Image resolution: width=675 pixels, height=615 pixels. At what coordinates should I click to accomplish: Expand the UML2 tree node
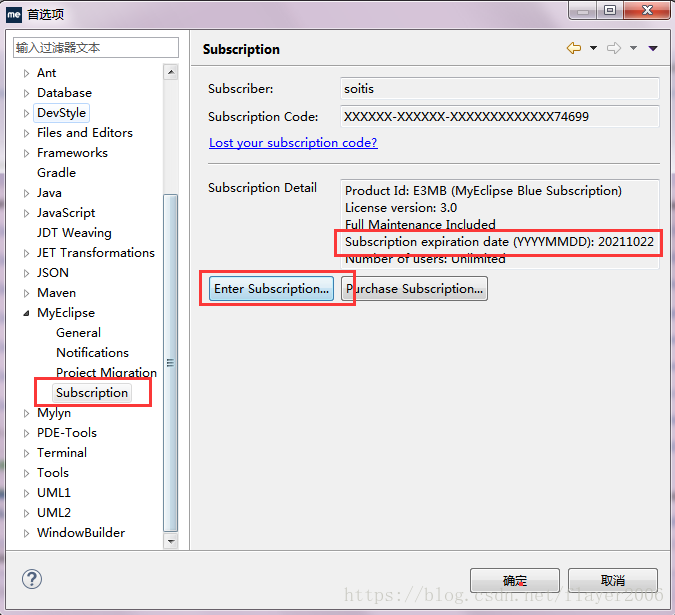26,513
